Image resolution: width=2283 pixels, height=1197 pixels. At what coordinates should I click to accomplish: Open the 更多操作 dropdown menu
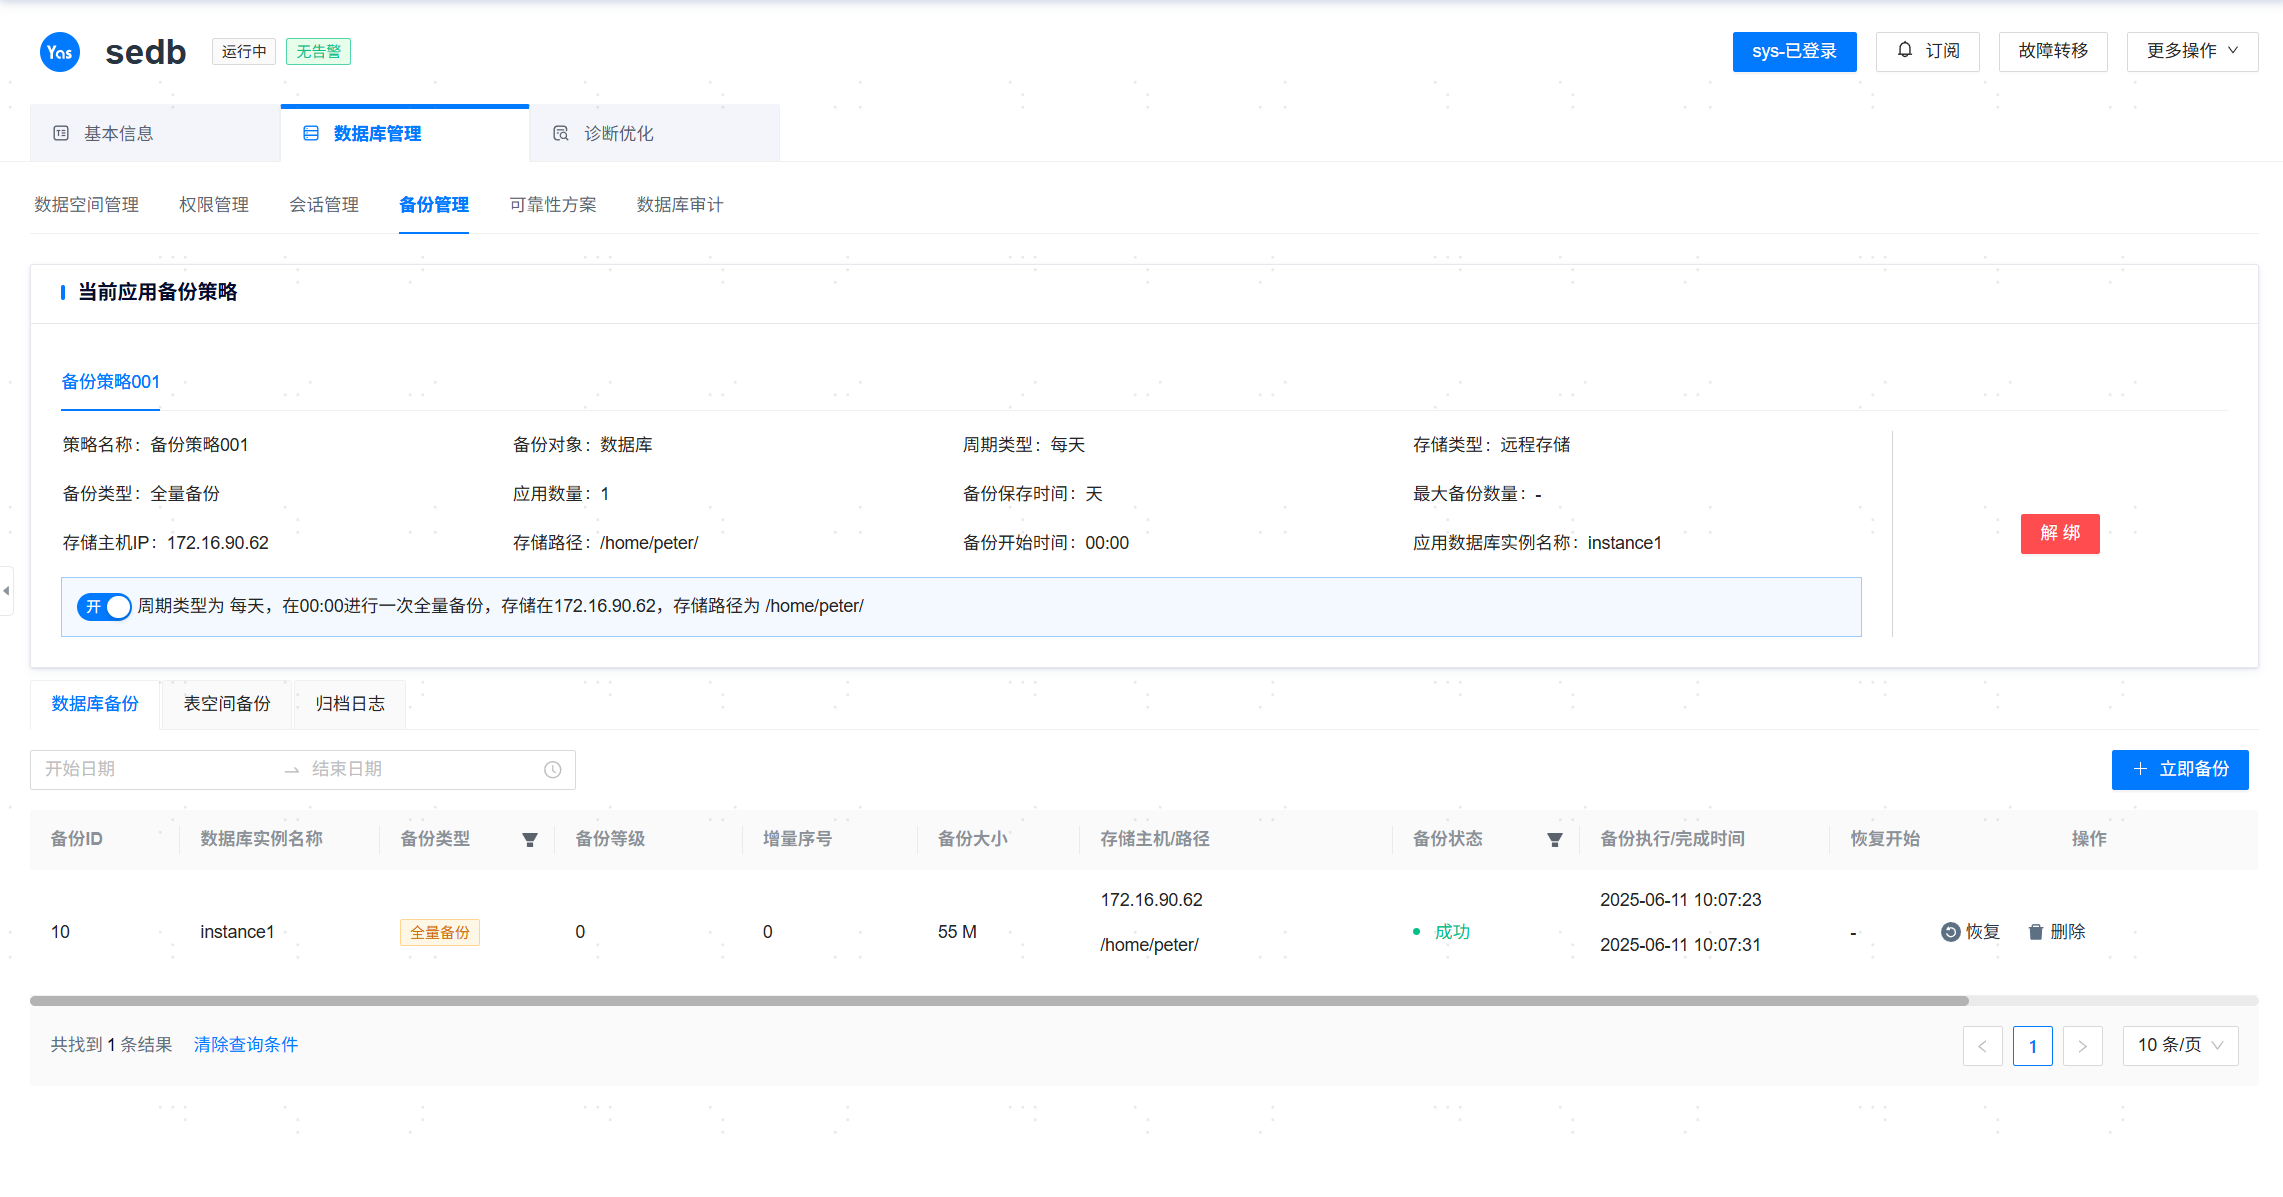point(2192,51)
